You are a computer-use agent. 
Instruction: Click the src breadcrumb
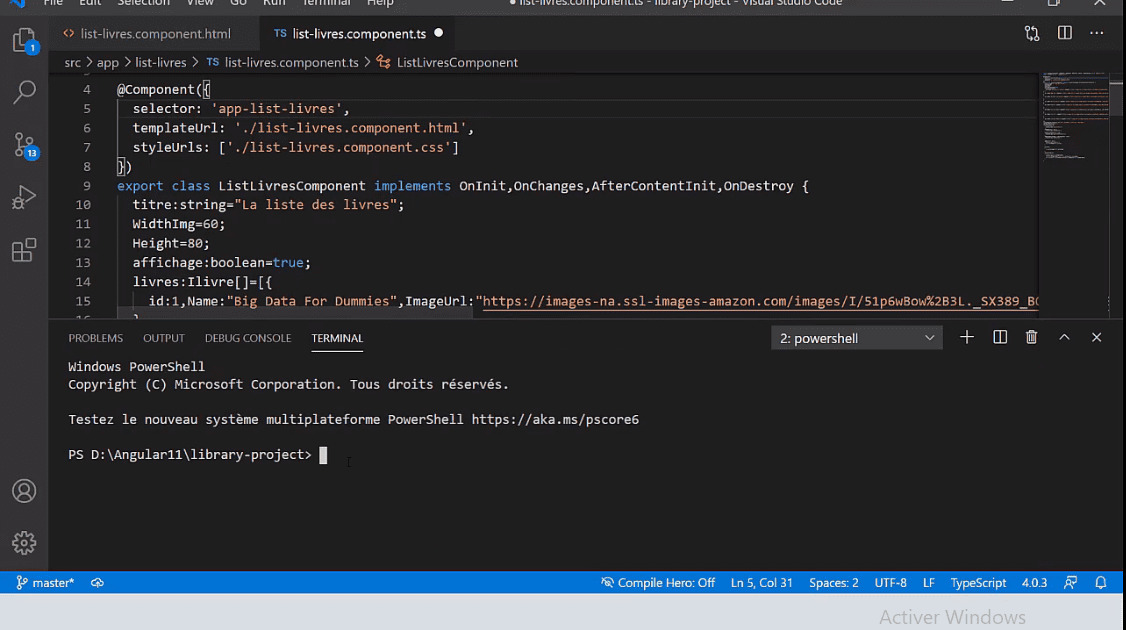point(73,62)
